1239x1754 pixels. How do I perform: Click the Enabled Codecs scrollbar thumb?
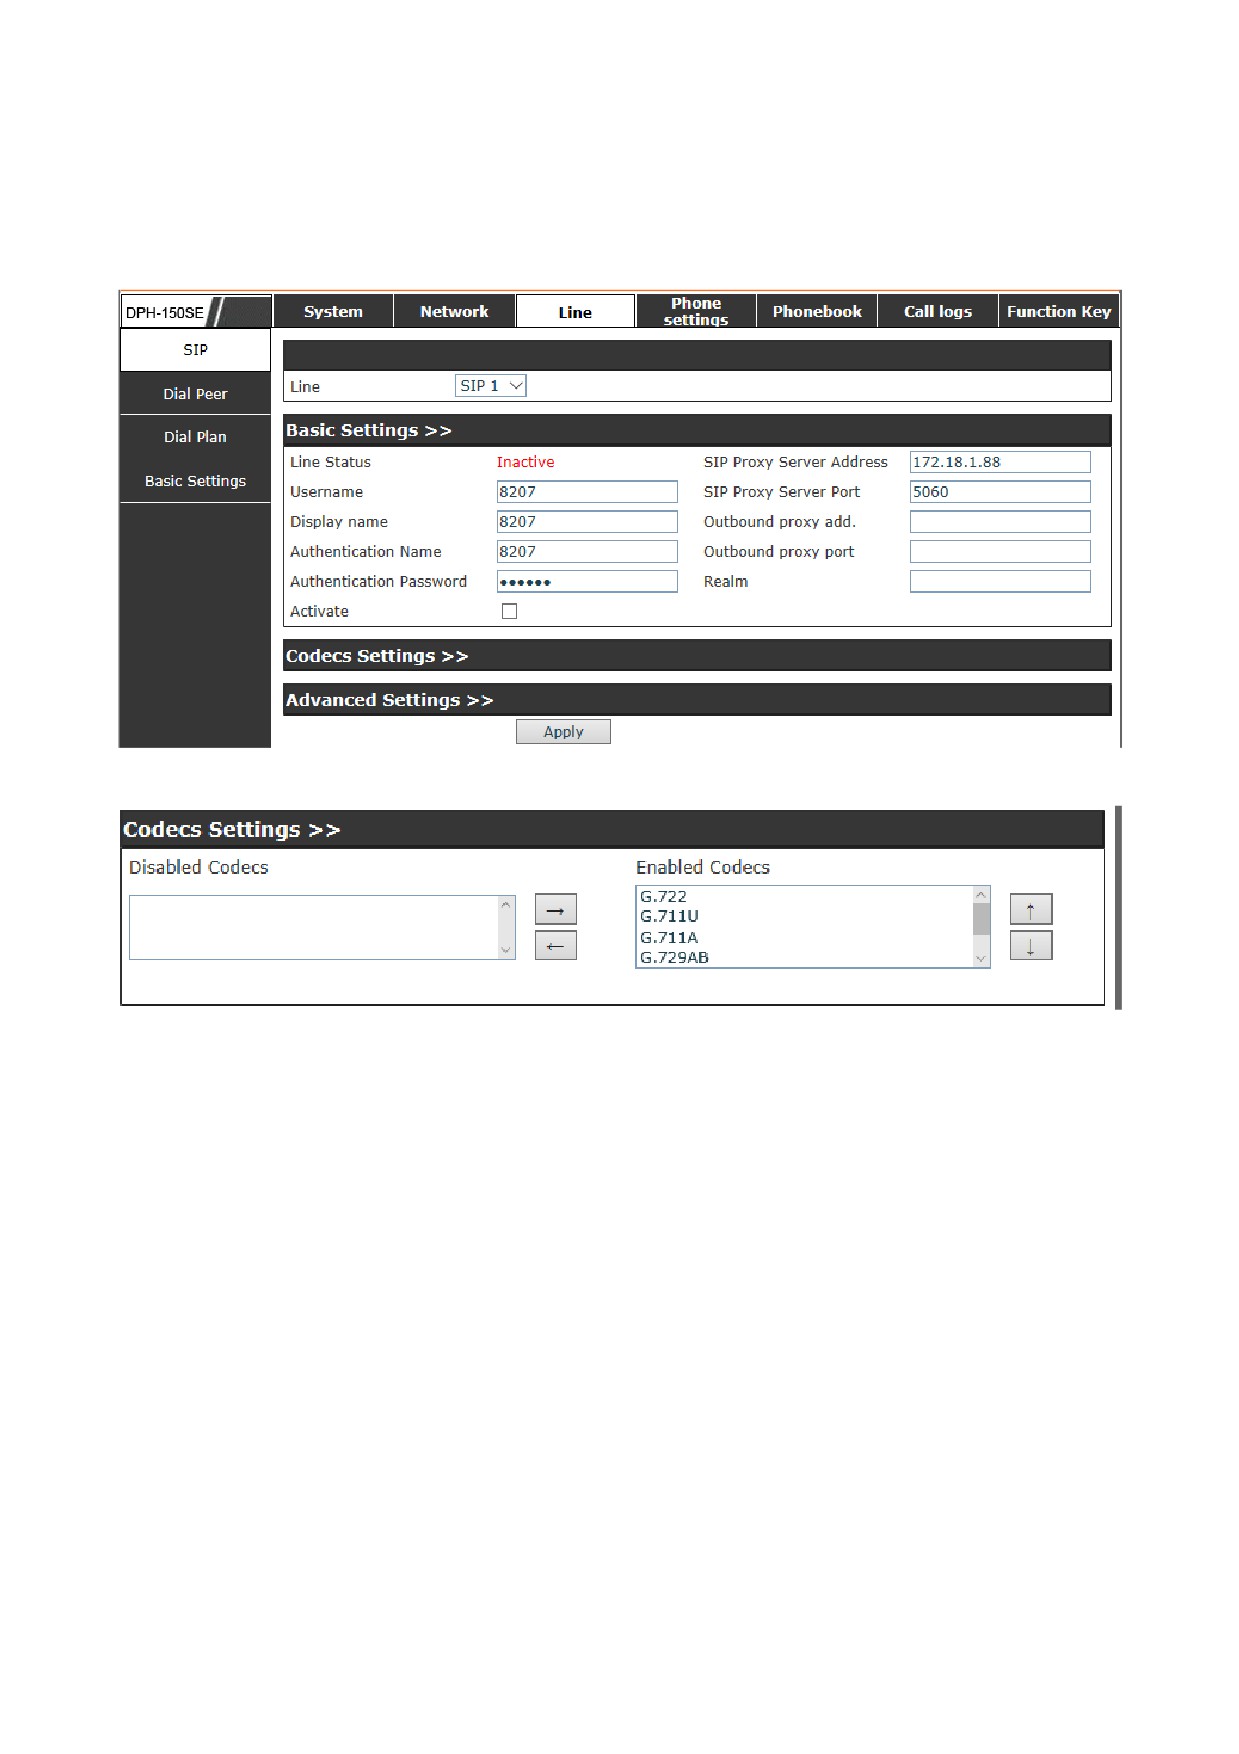(981, 918)
